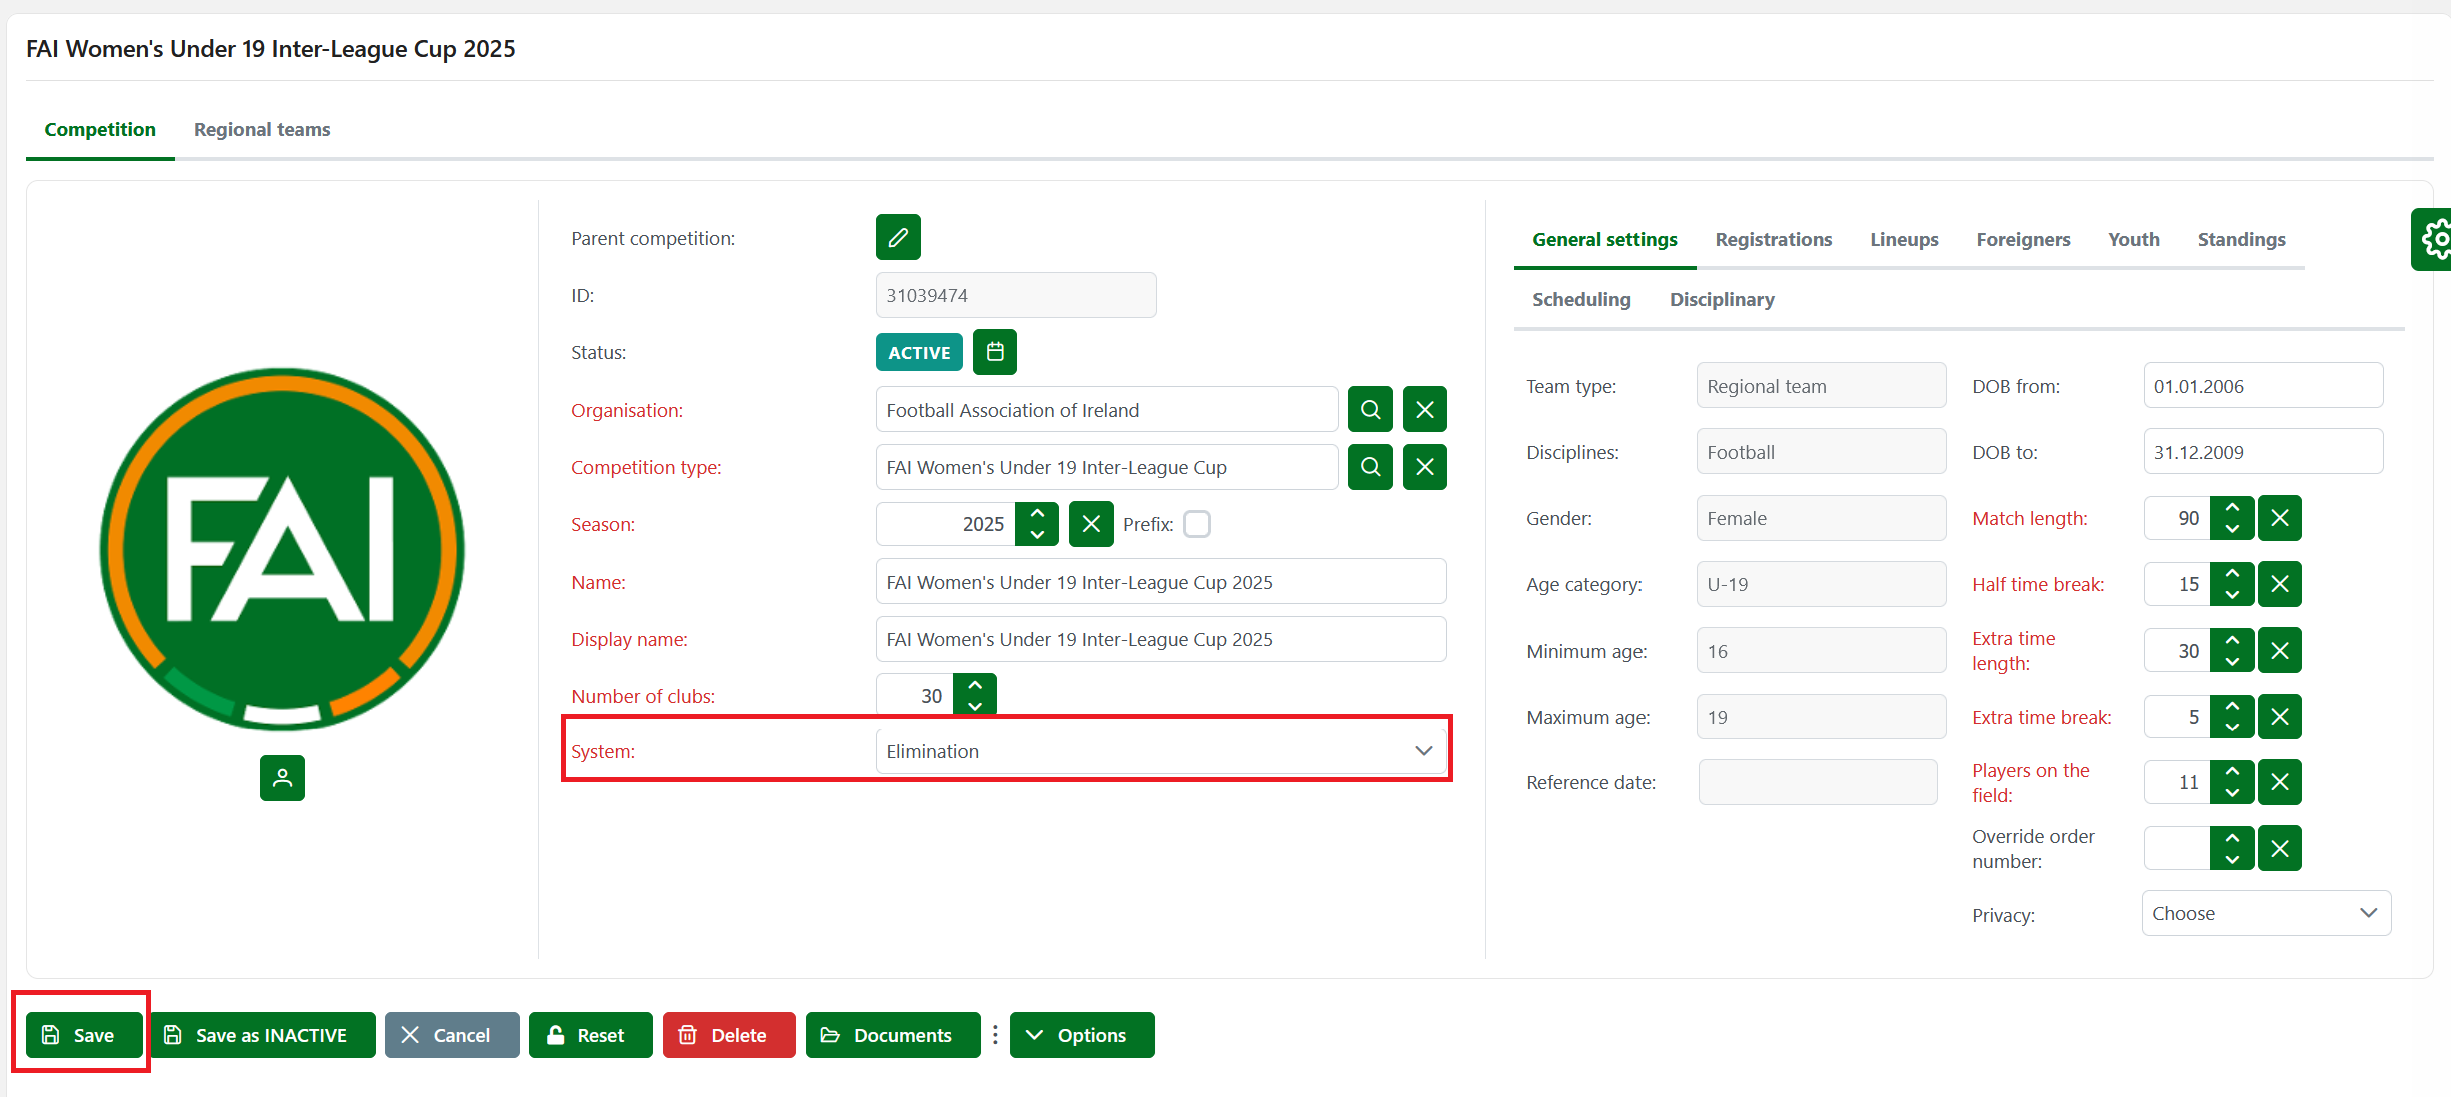2451x1097 pixels.
Task: Clear the Season value with the X icon
Action: (x=1090, y=524)
